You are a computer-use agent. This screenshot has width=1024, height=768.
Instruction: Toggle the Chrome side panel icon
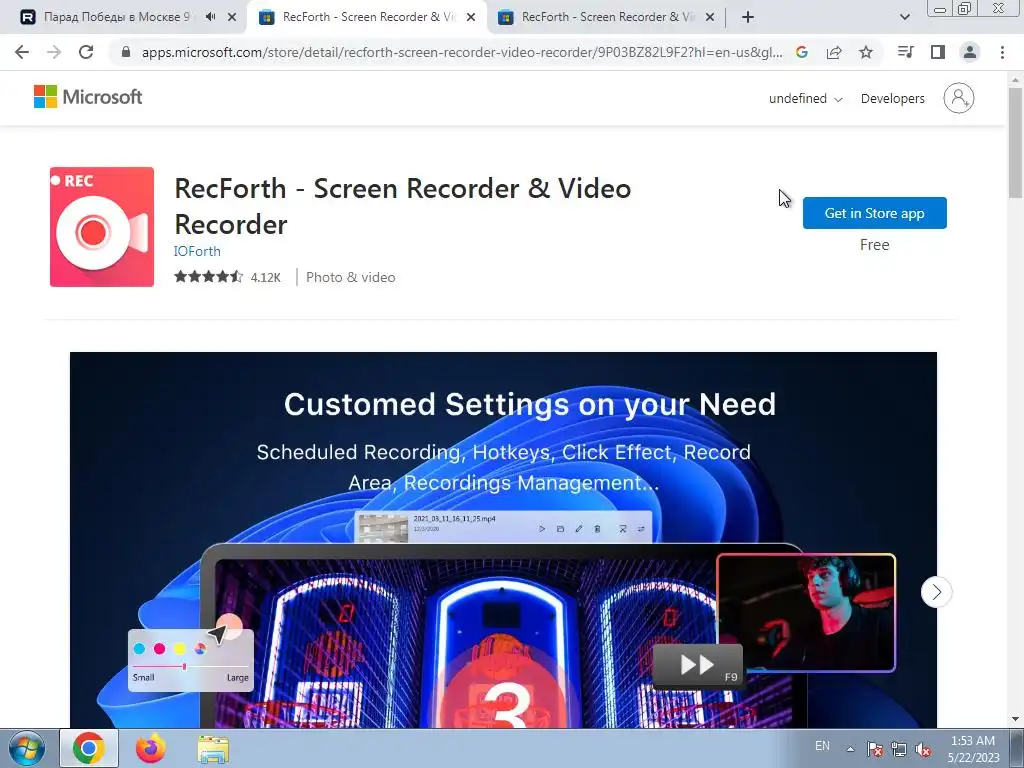coord(938,52)
